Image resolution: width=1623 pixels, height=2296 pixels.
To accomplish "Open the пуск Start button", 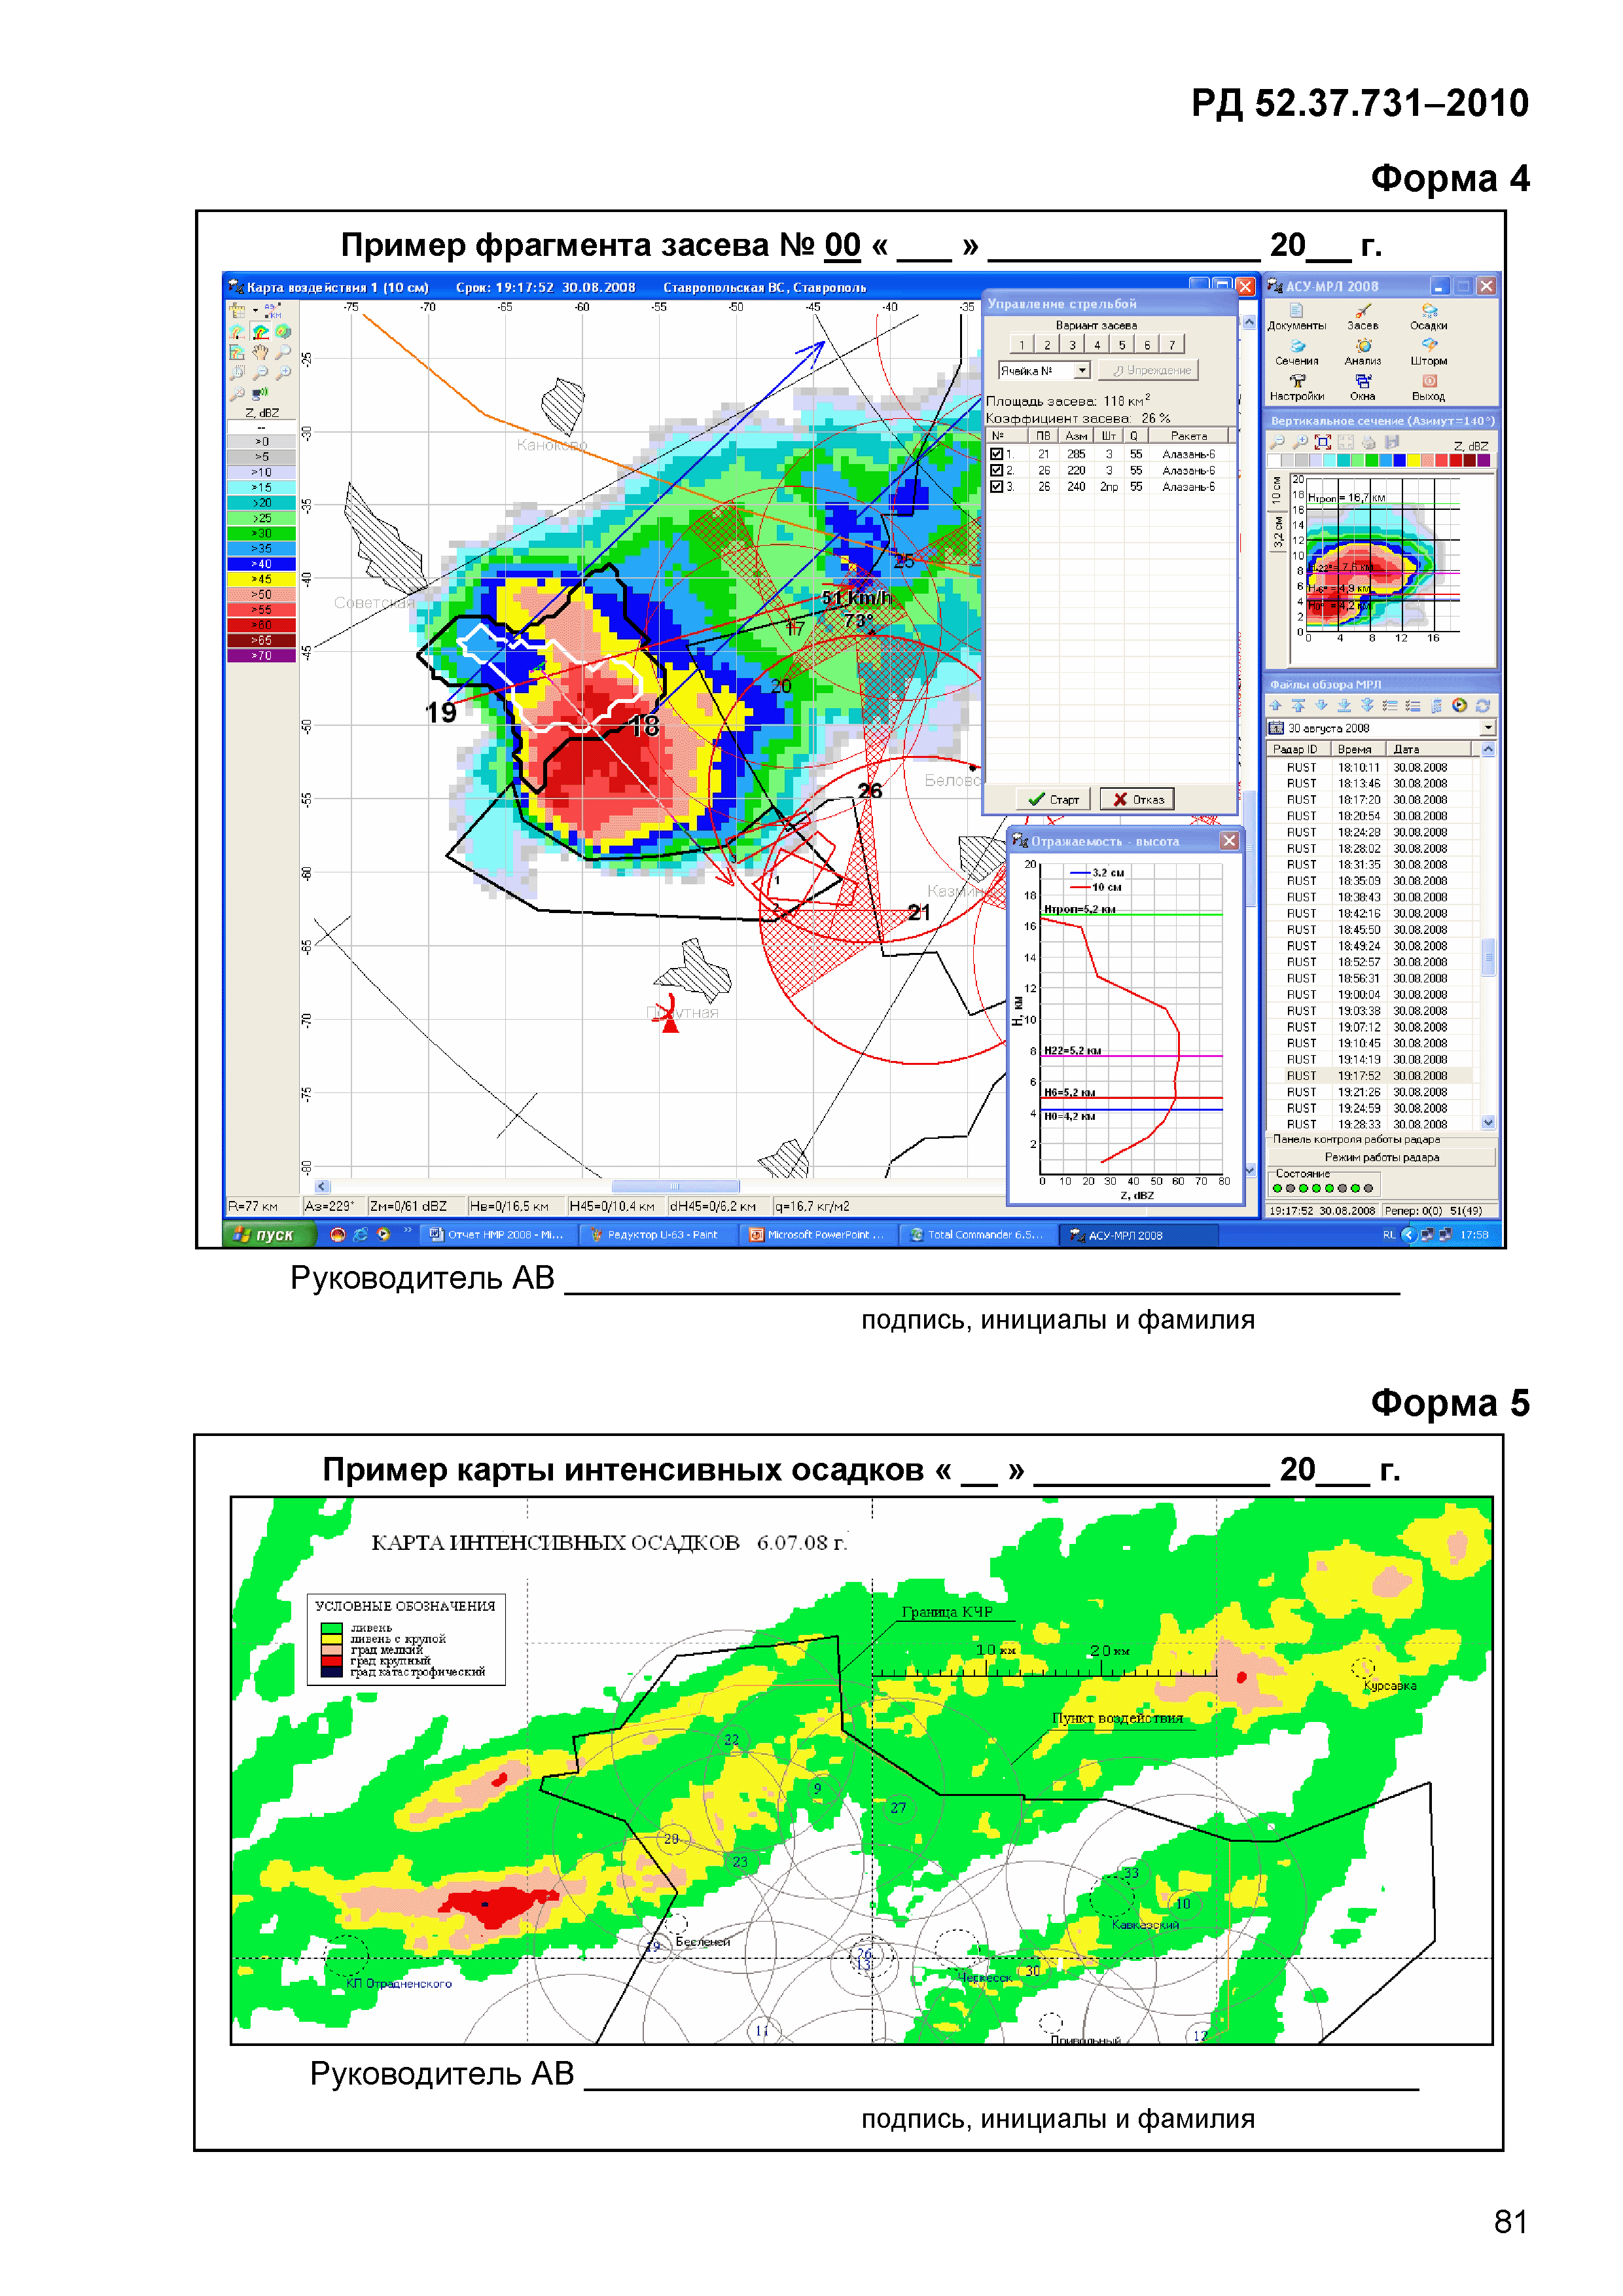I will point(270,1235).
